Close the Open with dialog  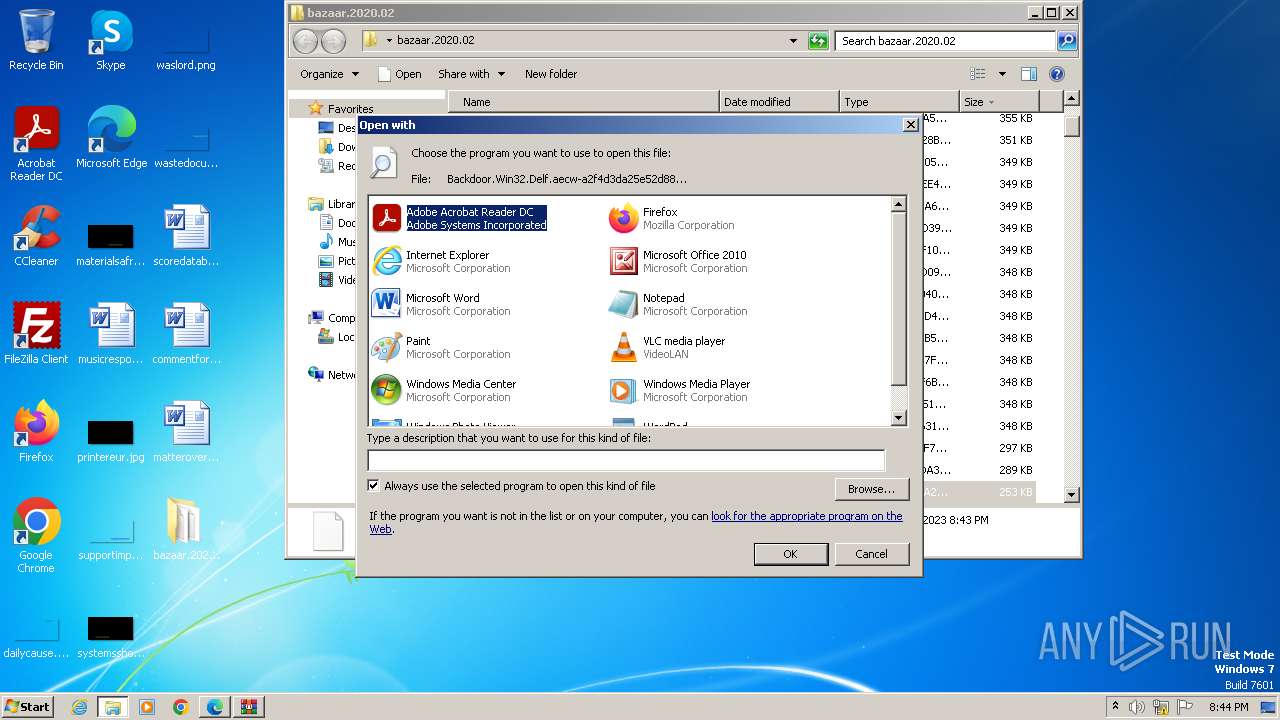coord(910,125)
